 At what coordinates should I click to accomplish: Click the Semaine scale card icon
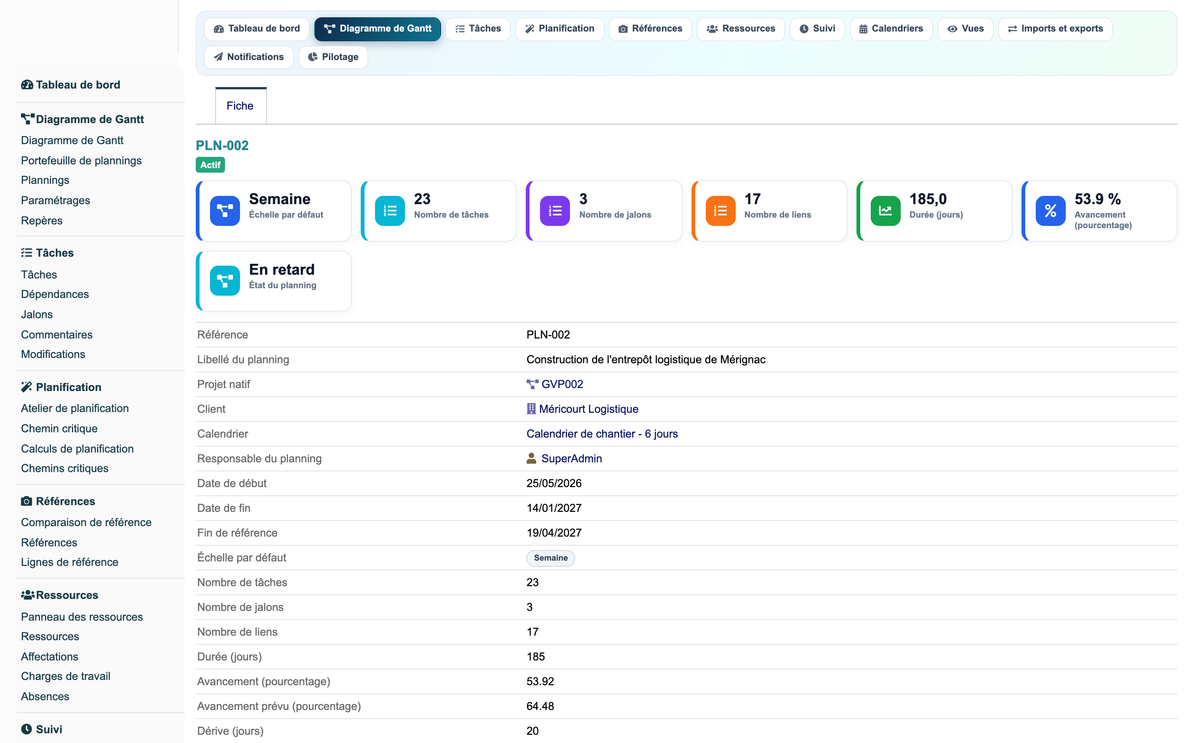click(225, 211)
